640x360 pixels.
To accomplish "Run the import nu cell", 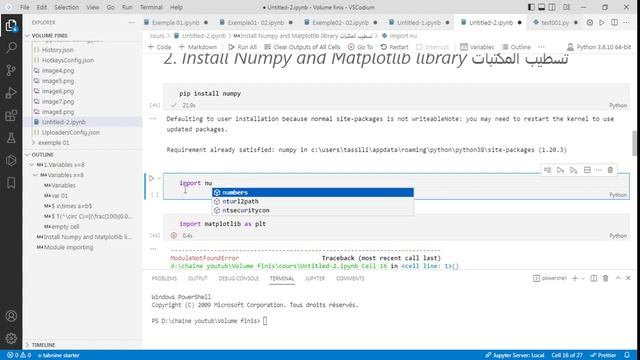I will (151, 178).
